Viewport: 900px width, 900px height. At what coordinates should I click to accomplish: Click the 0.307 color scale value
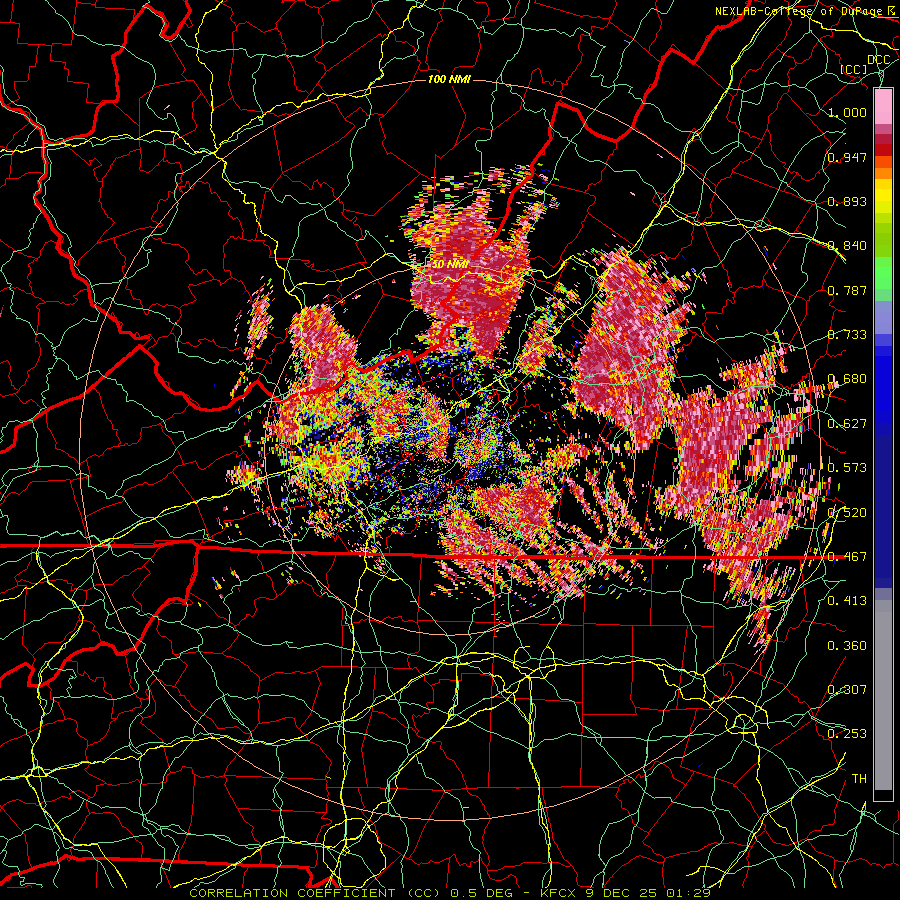[x=847, y=690]
